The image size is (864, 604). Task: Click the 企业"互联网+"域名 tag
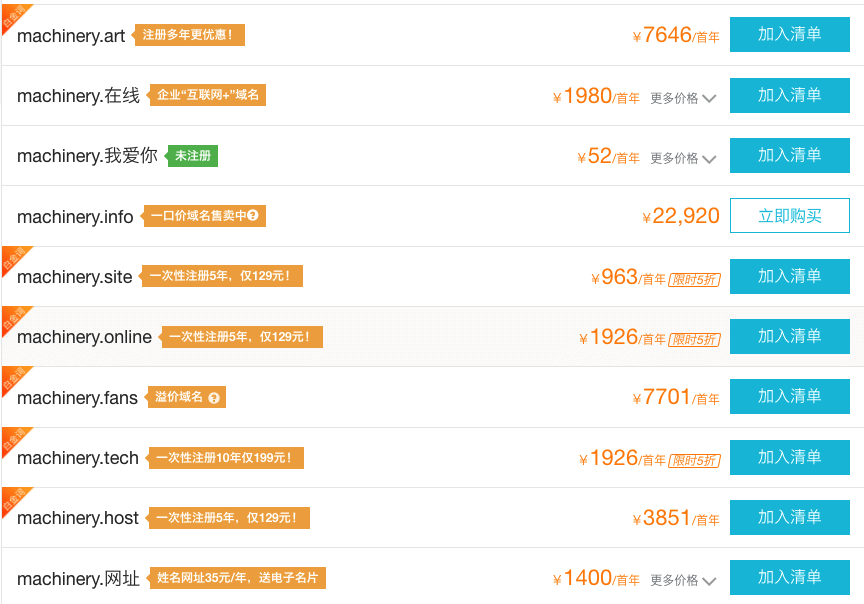(208, 95)
